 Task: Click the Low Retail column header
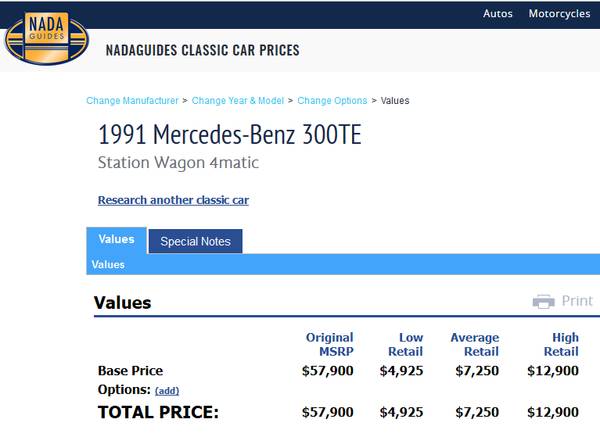click(x=405, y=345)
